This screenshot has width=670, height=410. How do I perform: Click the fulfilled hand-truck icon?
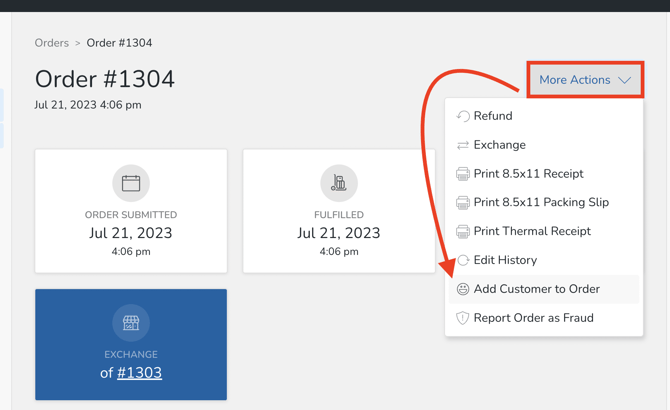point(339,183)
